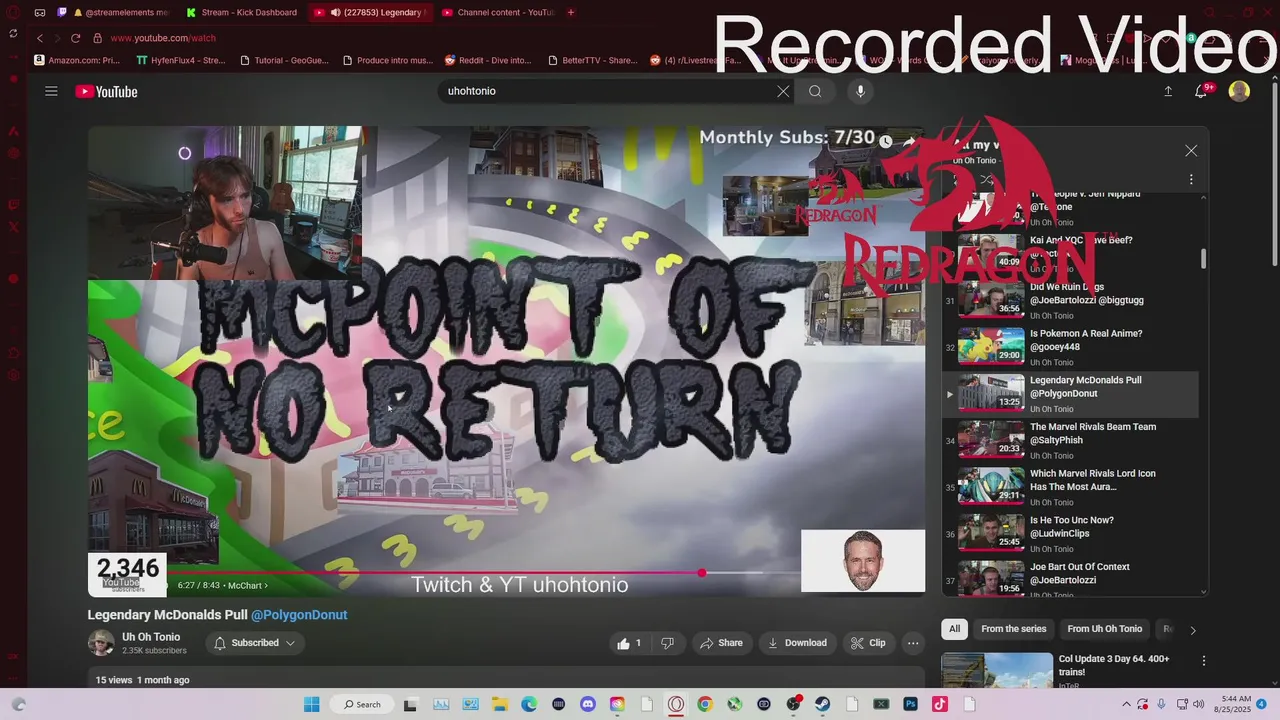Open the YouTube upload icon
Image resolution: width=1280 pixels, height=720 pixels.
point(1168,91)
